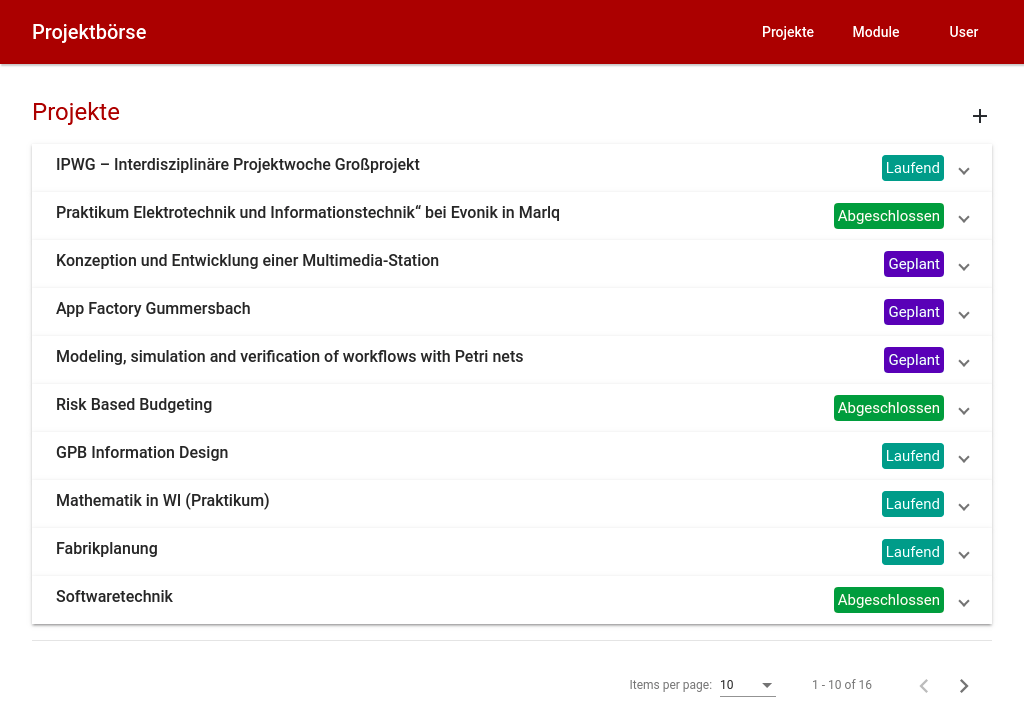Select the Praktikum Elektrotechnik bei Evonik title

click(308, 213)
